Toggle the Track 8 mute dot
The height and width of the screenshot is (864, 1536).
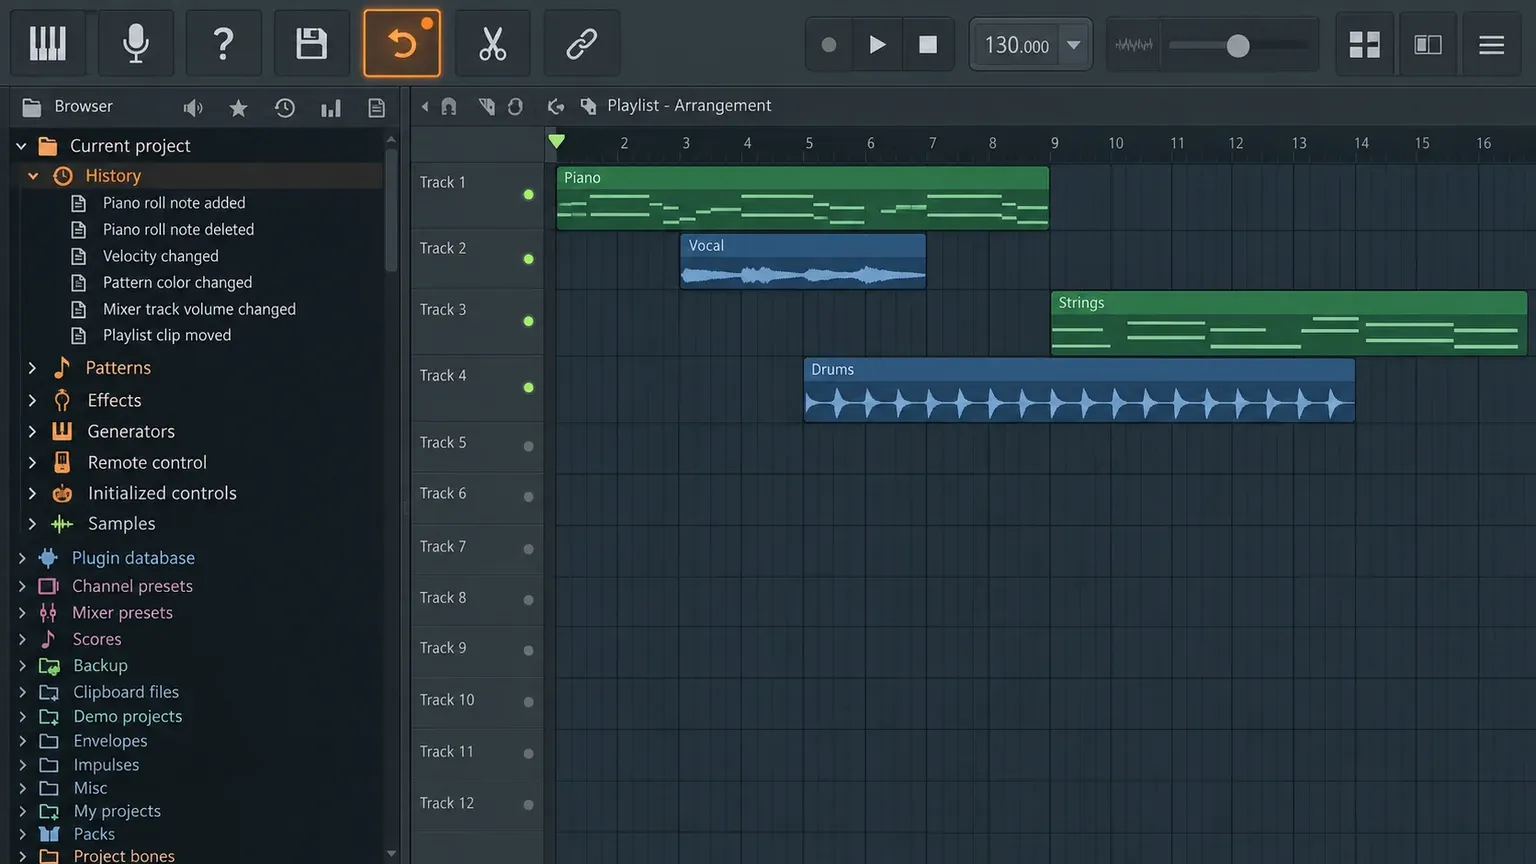(529, 600)
